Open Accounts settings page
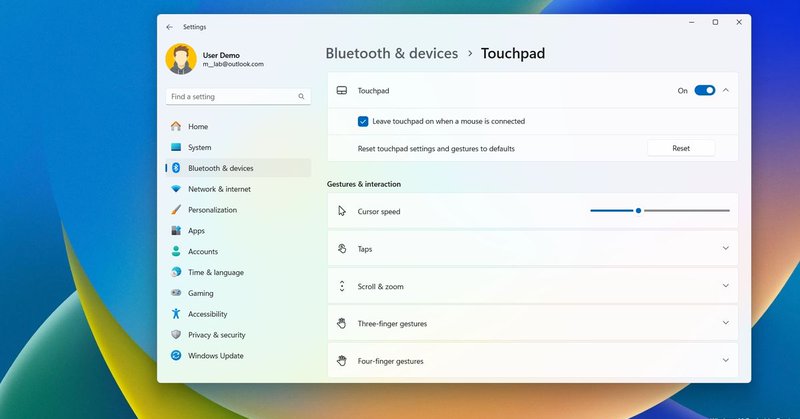This screenshot has width=800, height=419. (x=238, y=251)
